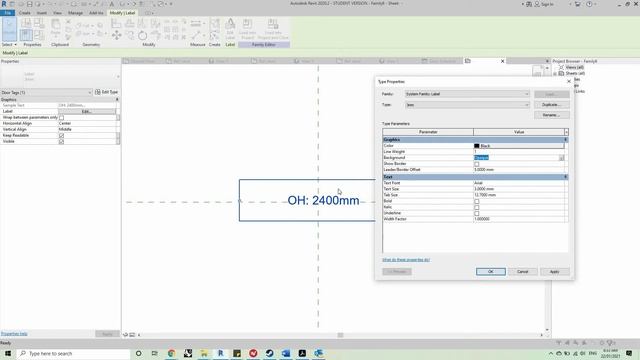Click the label Edit... button in Properties
Screen dimensions: 640x360
(87, 111)
